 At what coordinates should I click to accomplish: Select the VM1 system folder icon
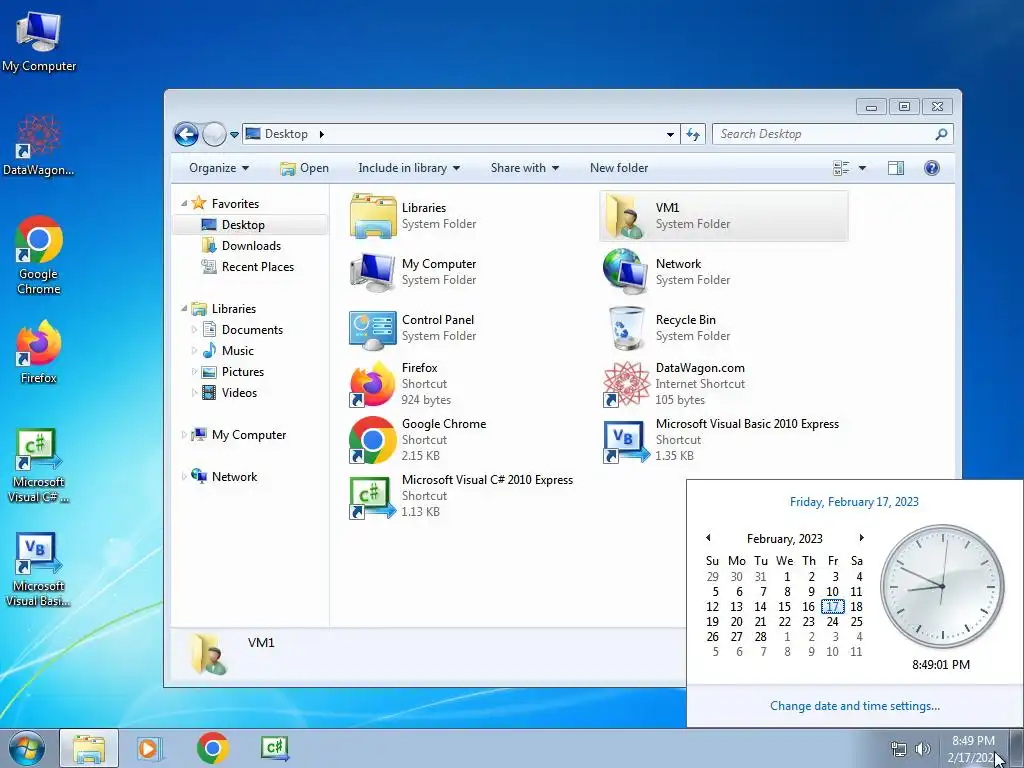coord(626,216)
